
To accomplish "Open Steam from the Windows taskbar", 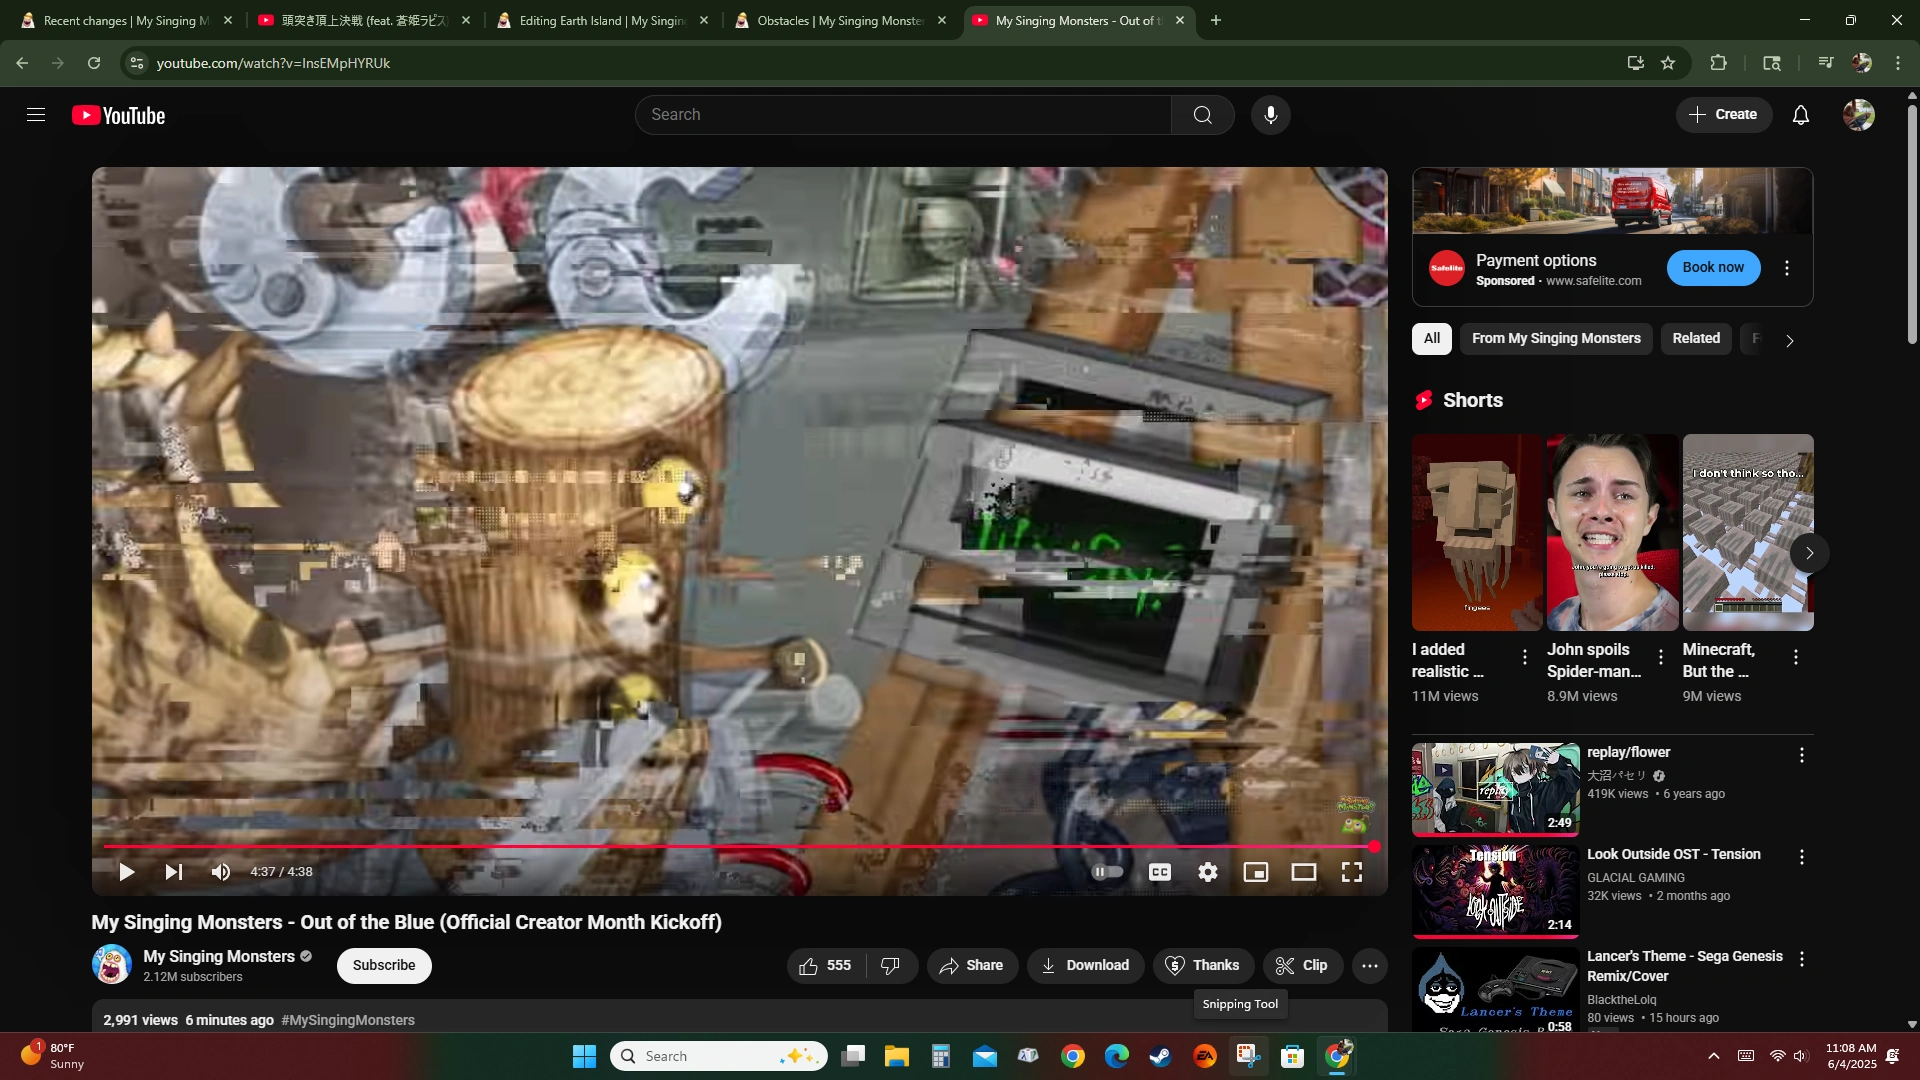I will point(1160,1056).
